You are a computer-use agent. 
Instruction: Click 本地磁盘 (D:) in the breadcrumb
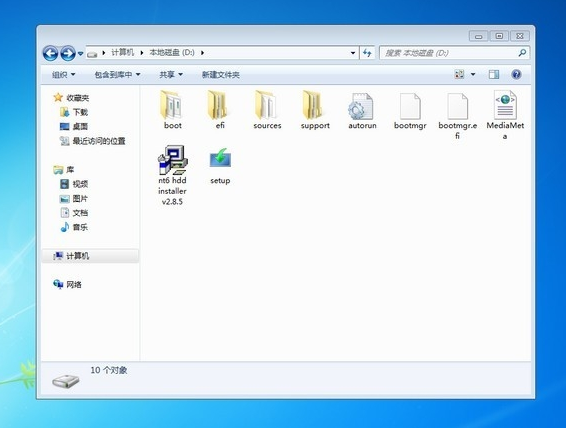(x=172, y=53)
